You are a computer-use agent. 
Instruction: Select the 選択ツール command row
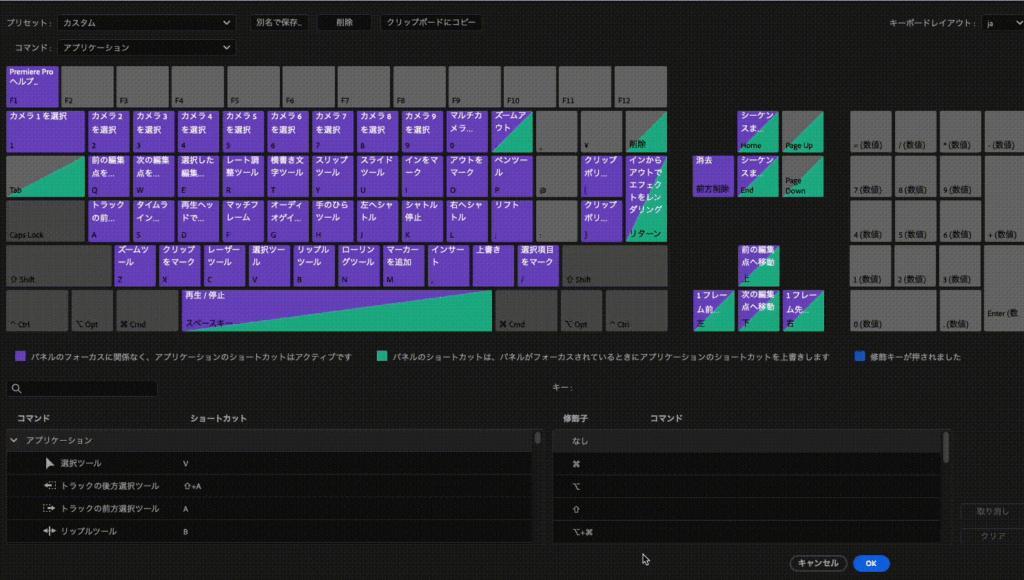pyautogui.click(x=269, y=463)
